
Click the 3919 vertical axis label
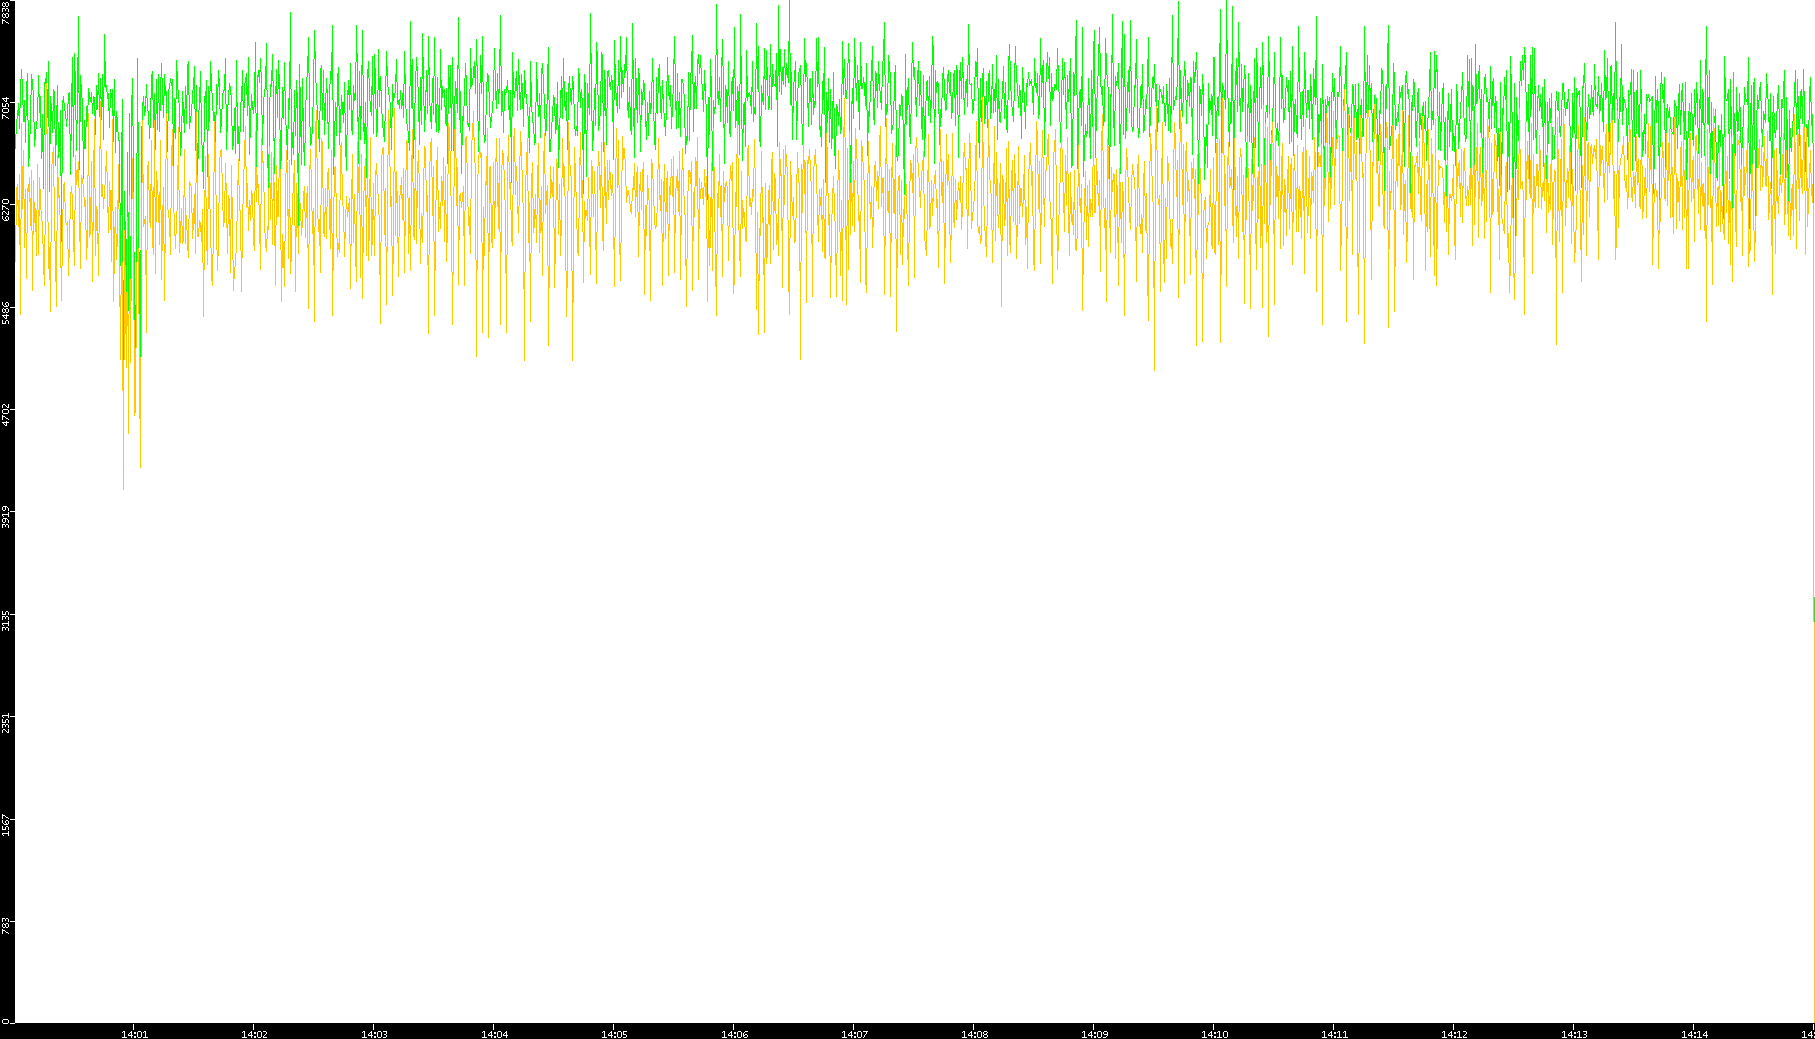coord(7,517)
